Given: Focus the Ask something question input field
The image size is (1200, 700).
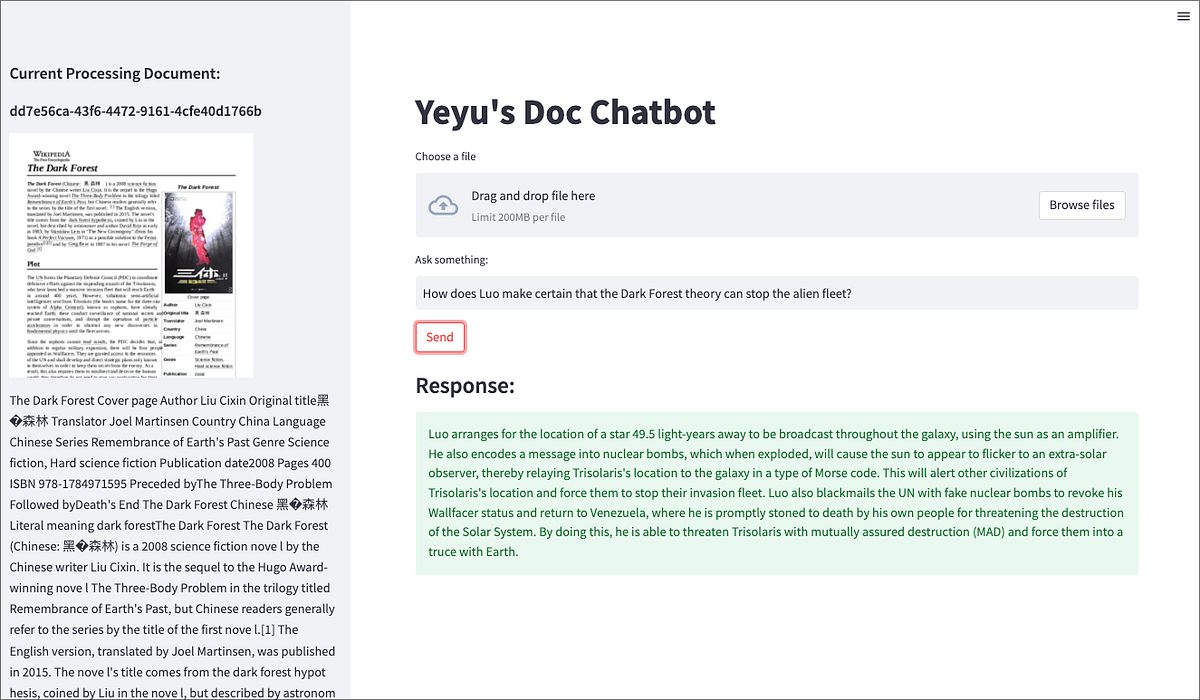Looking at the screenshot, I should (x=777, y=293).
